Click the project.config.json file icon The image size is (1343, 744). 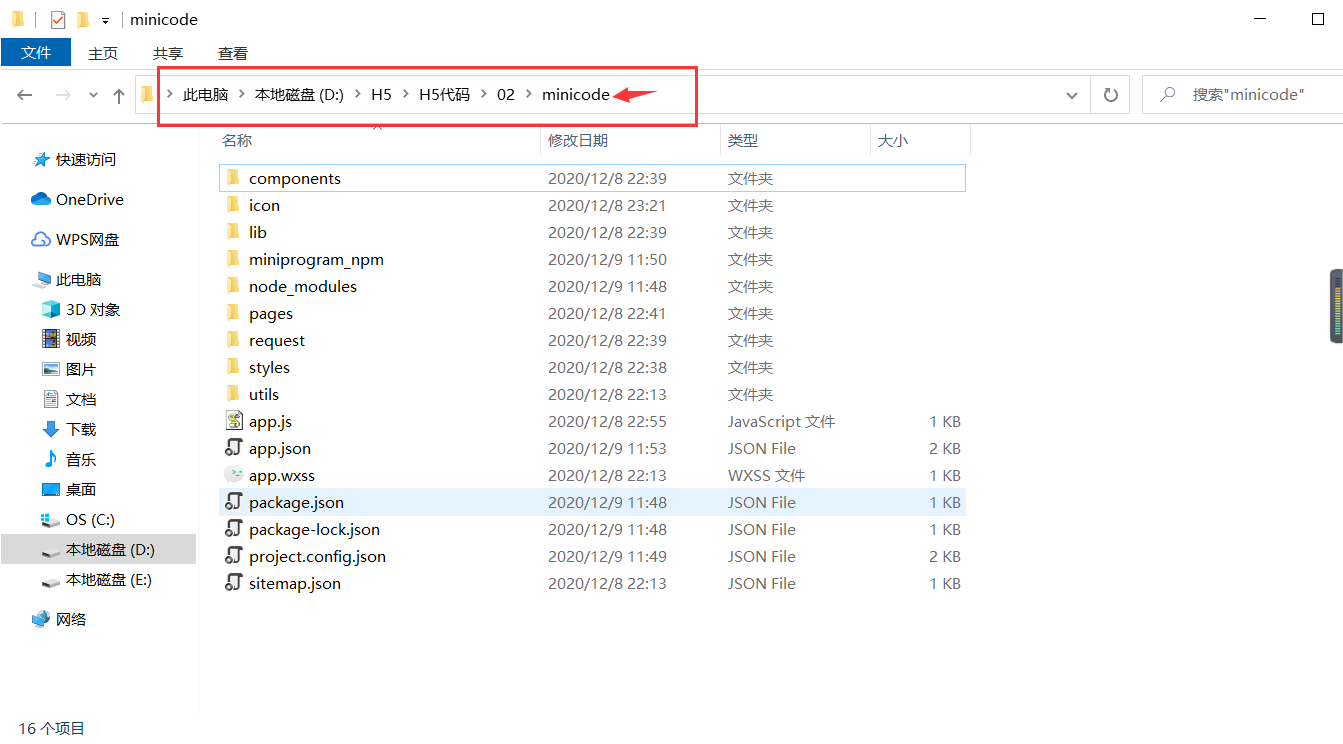[234, 556]
